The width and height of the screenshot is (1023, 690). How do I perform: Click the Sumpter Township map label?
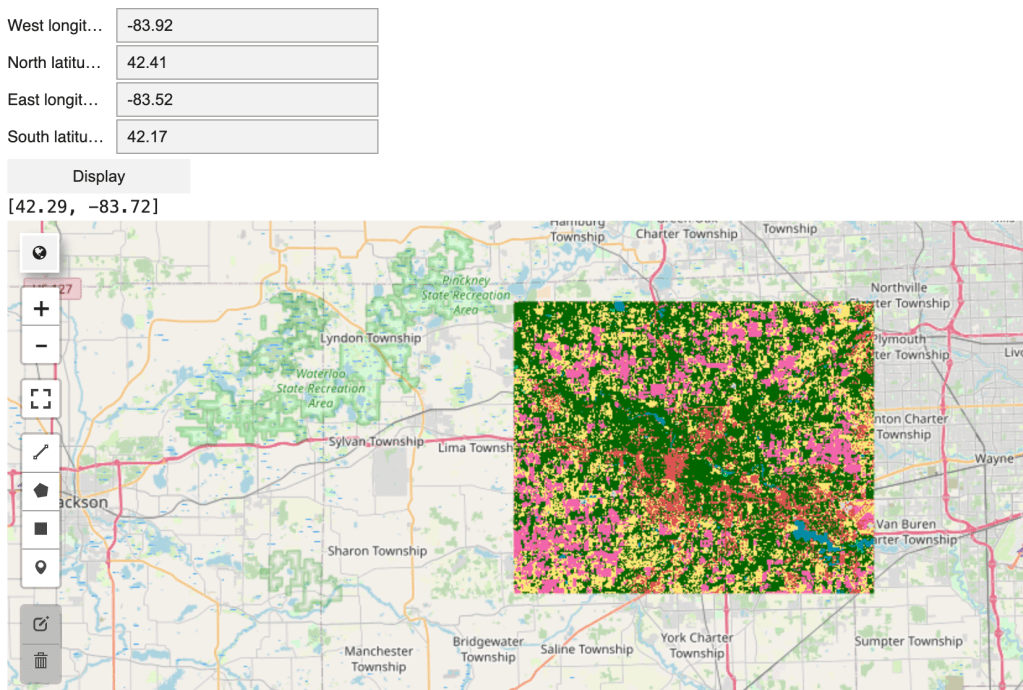coord(908,641)
